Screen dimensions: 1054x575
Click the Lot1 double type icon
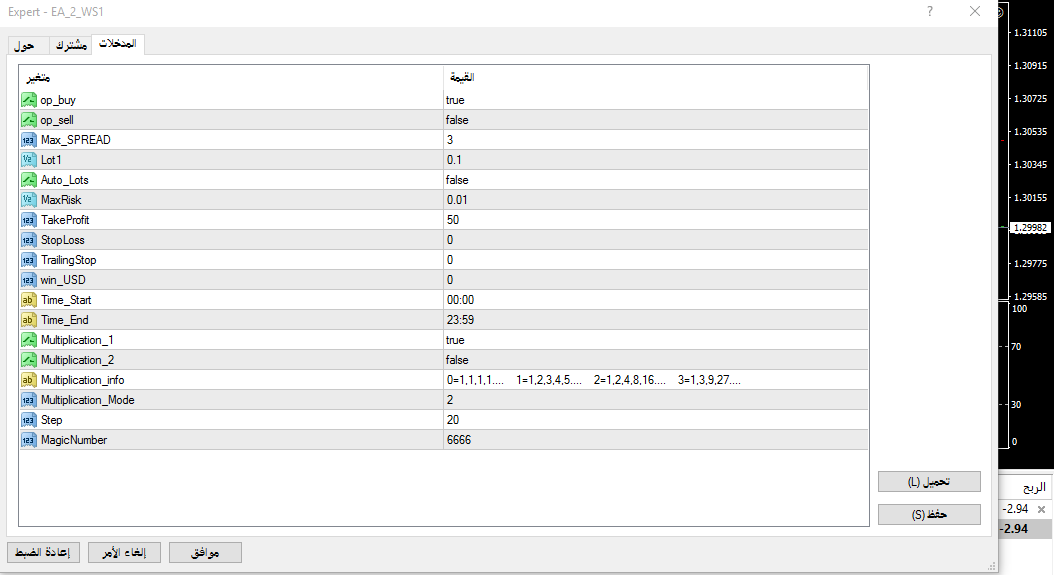pos(29,160)
